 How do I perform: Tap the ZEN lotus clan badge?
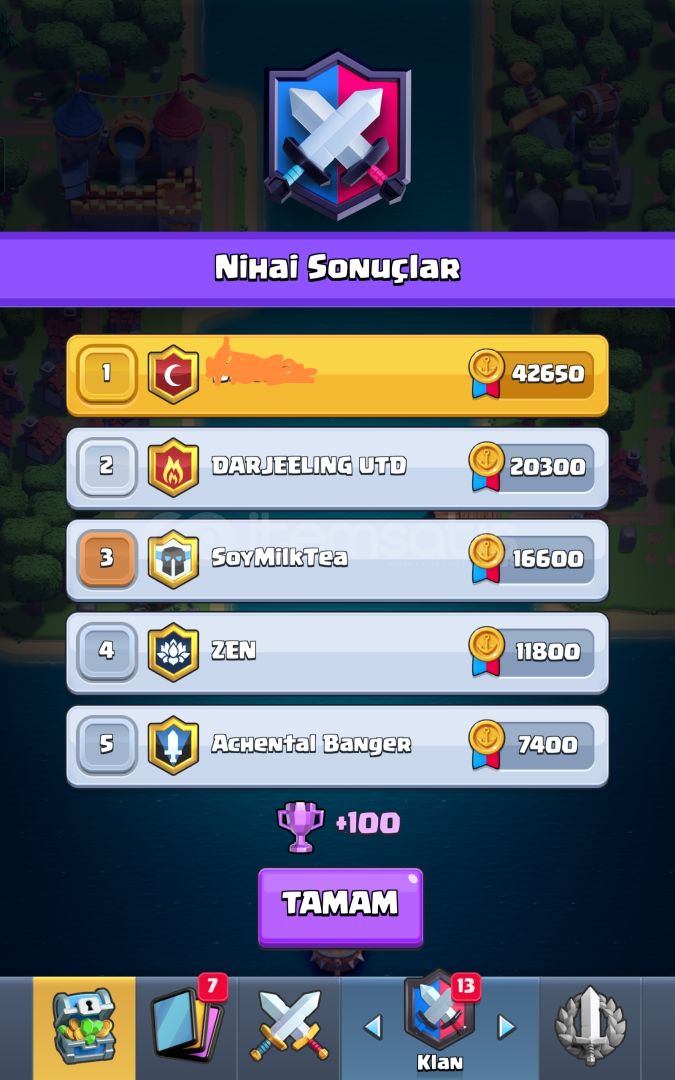174,652
